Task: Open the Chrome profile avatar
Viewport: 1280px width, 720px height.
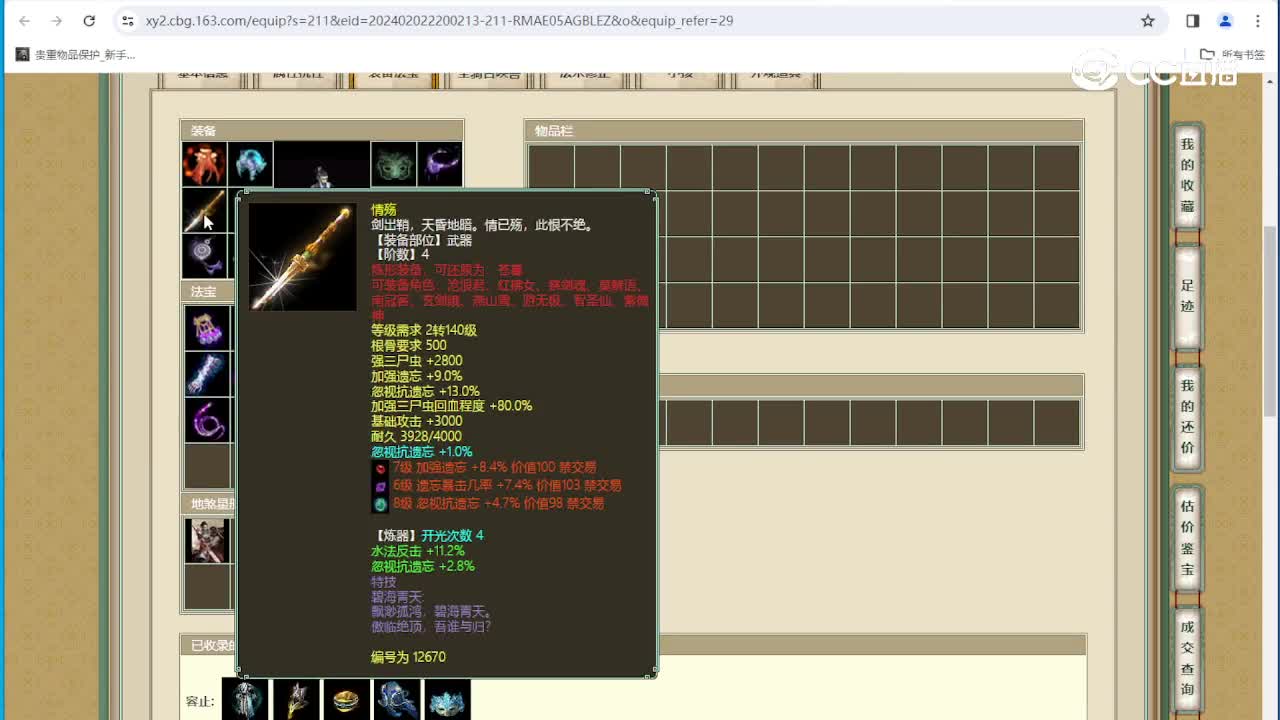Action: [1225, 20]
